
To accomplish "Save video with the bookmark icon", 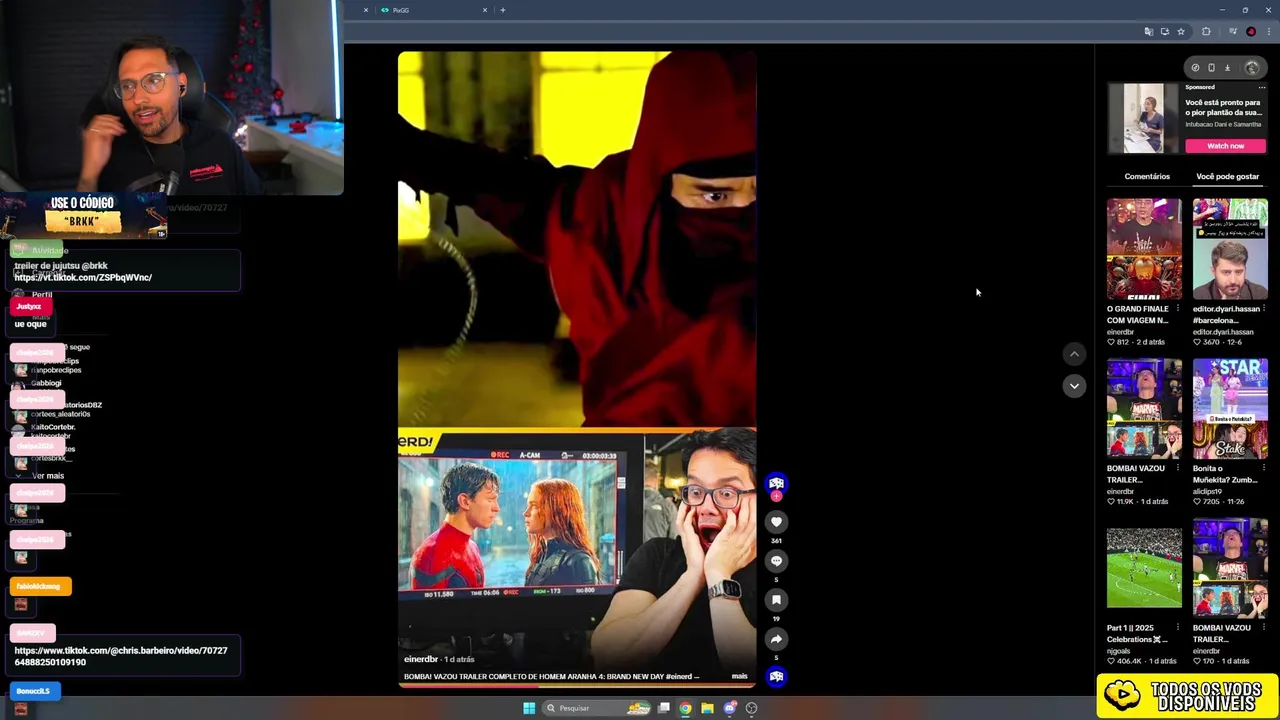I will [x=776, y=600].
